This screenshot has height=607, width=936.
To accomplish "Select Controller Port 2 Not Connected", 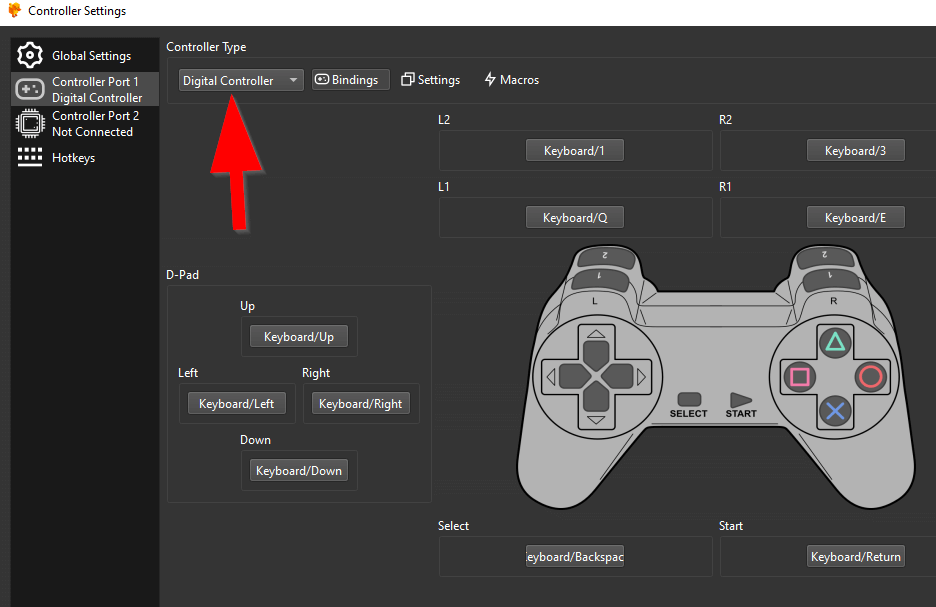I will tap(85, 124).
